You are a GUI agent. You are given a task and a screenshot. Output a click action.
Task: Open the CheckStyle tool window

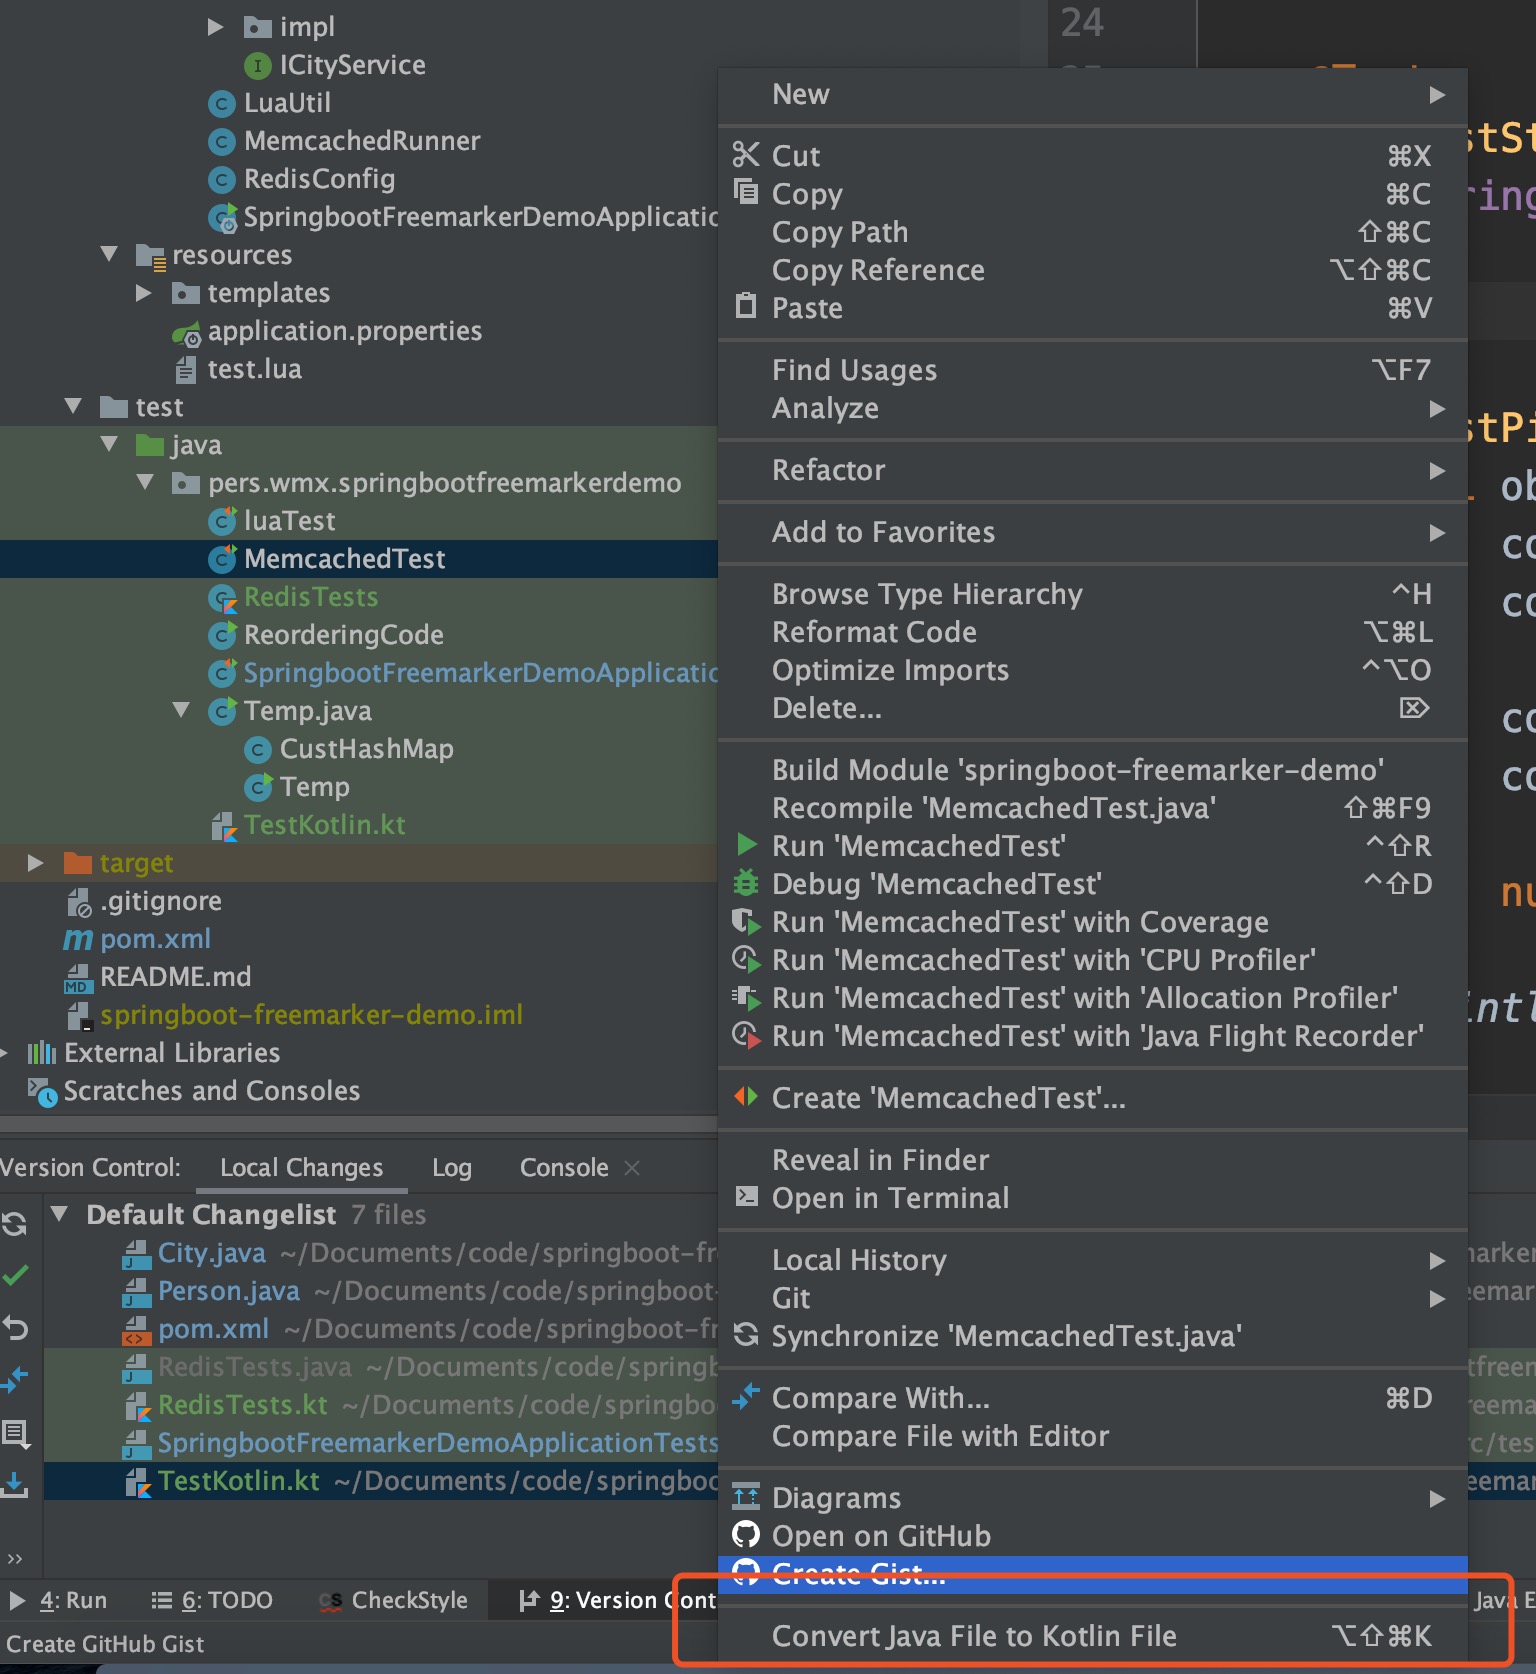pos(394,1600)
